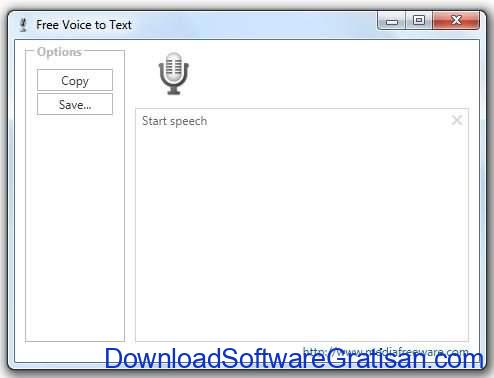Open the Save... dialog

click(75, 104)
